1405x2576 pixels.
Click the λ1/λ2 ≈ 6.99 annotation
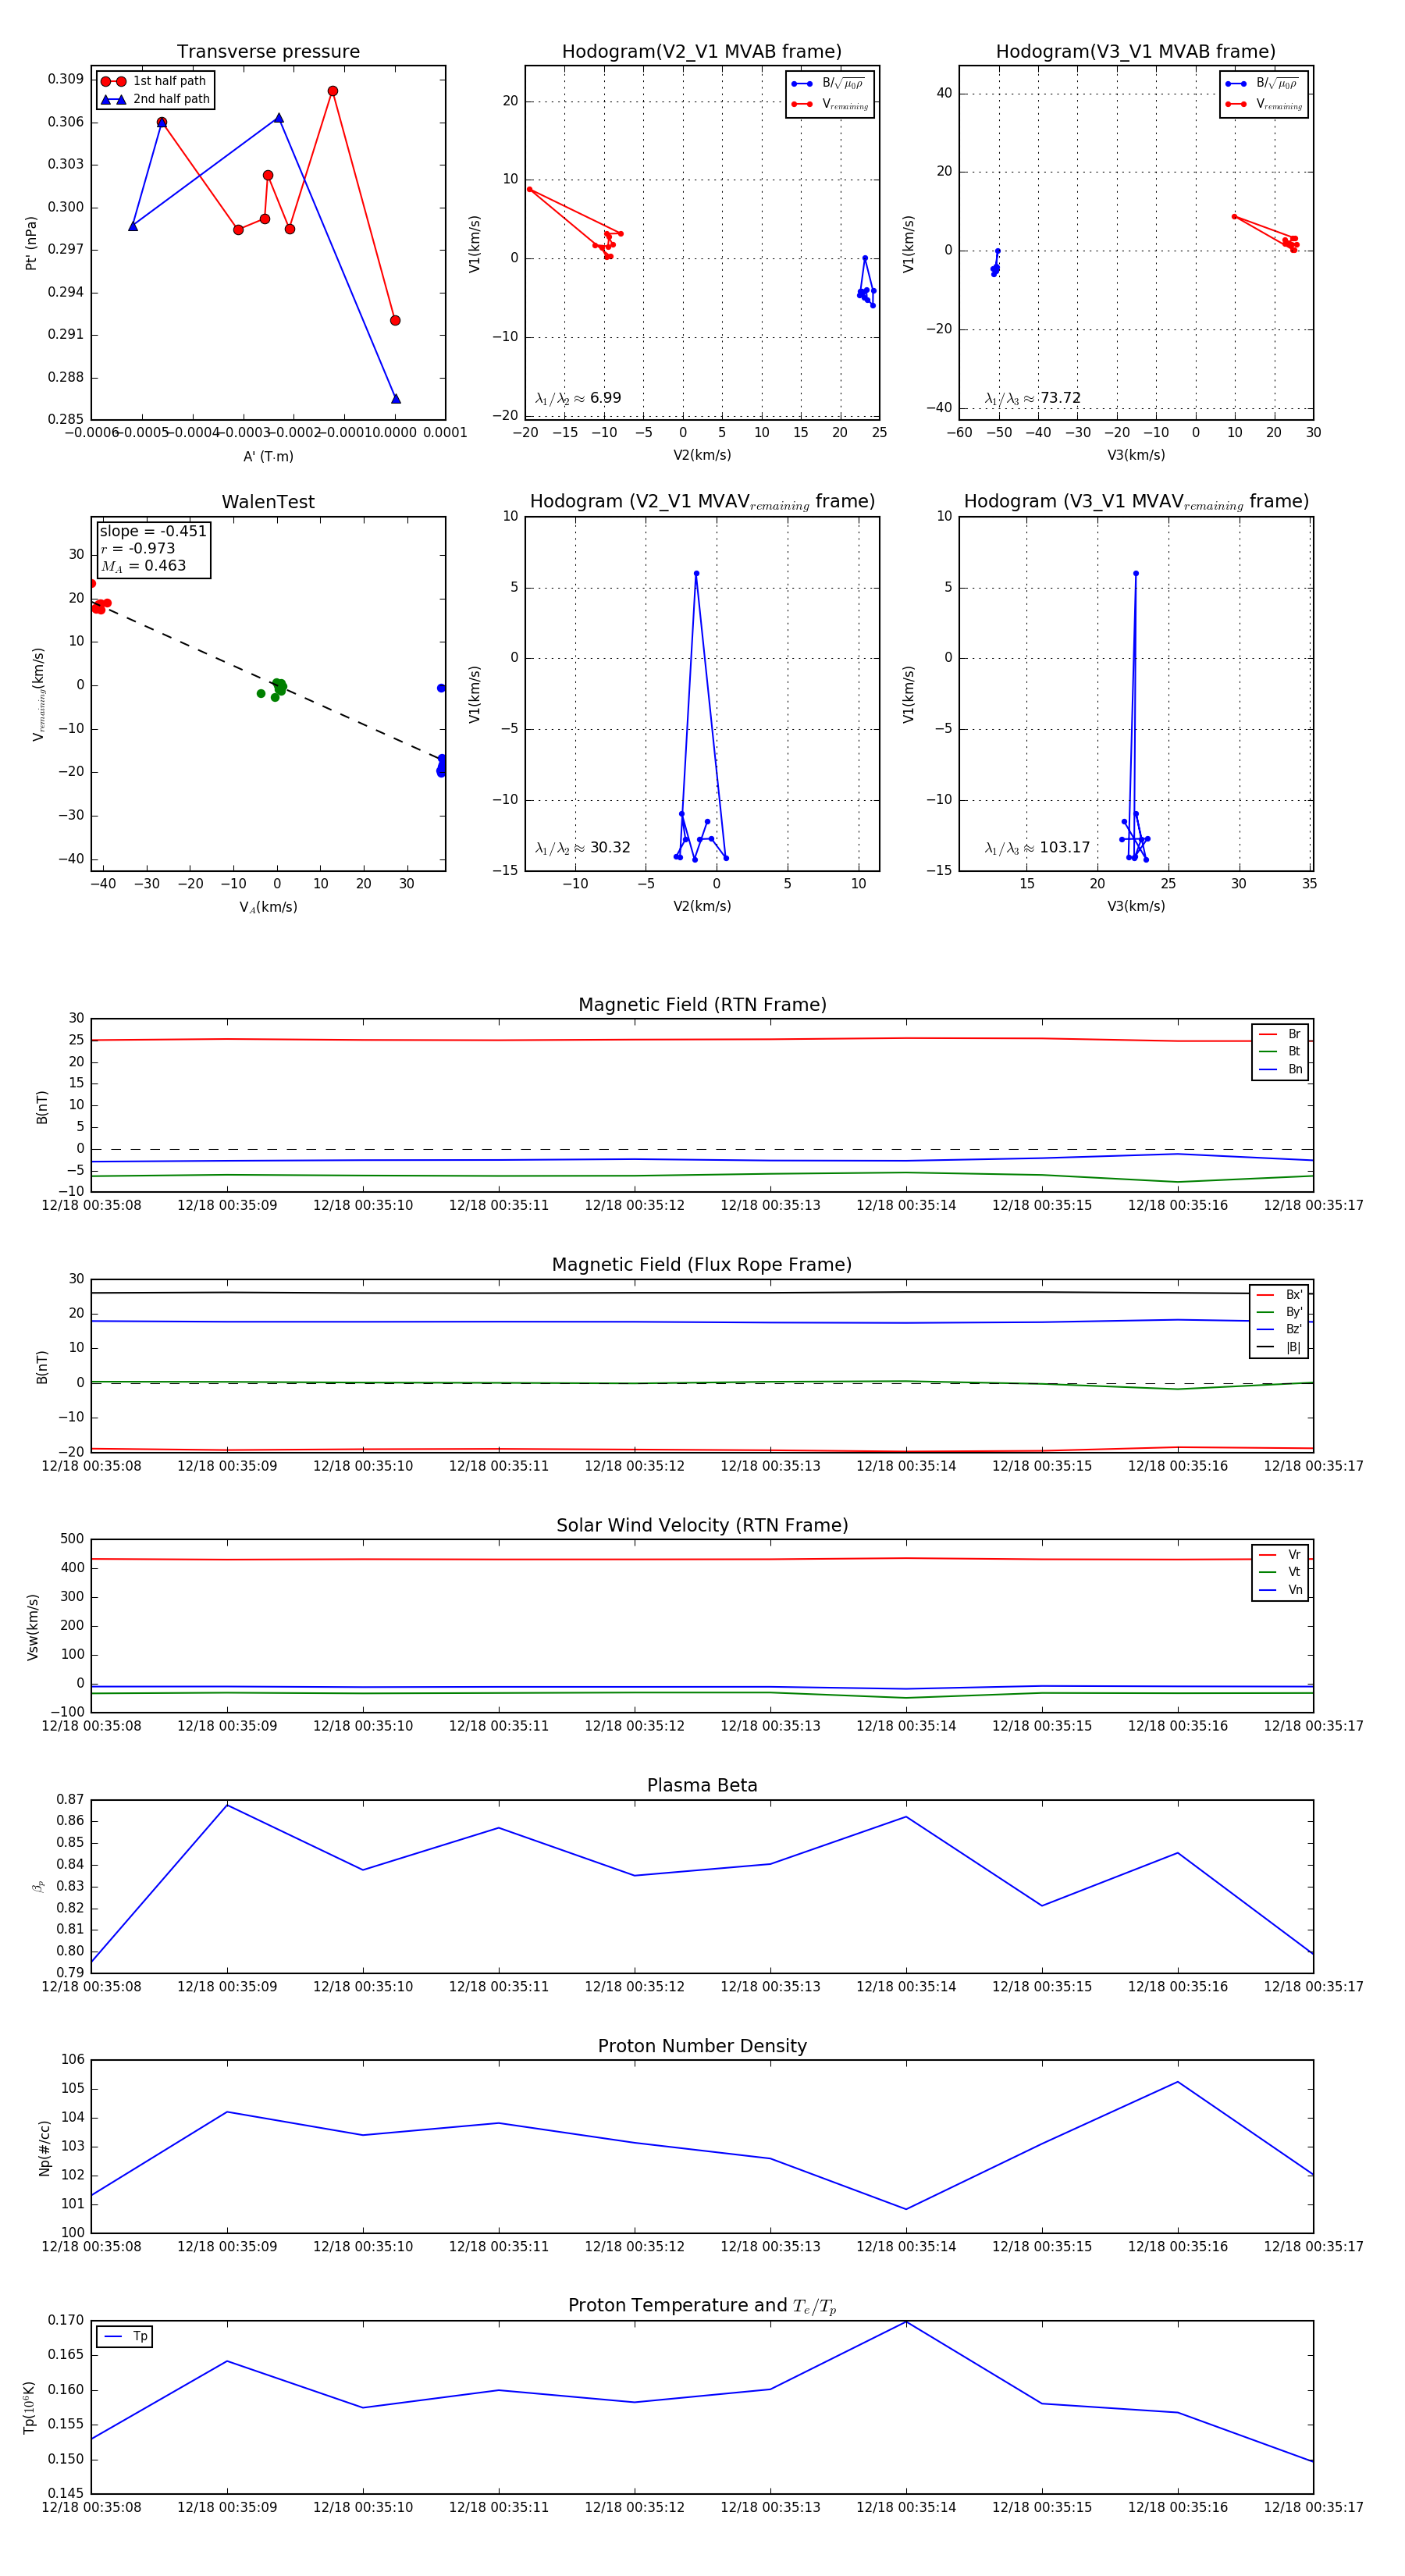coord(578,398)
